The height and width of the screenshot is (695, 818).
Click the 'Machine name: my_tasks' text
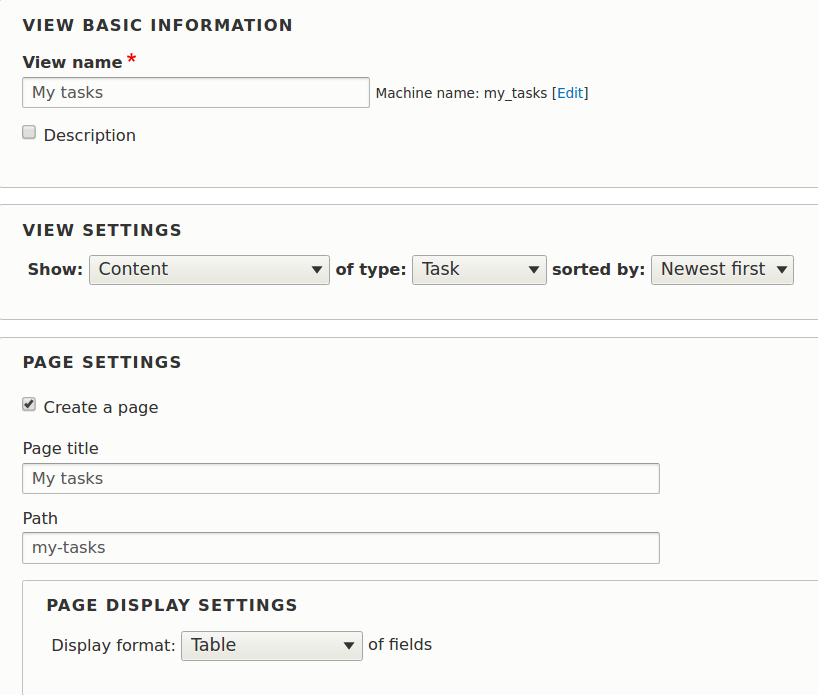point(461,93)
